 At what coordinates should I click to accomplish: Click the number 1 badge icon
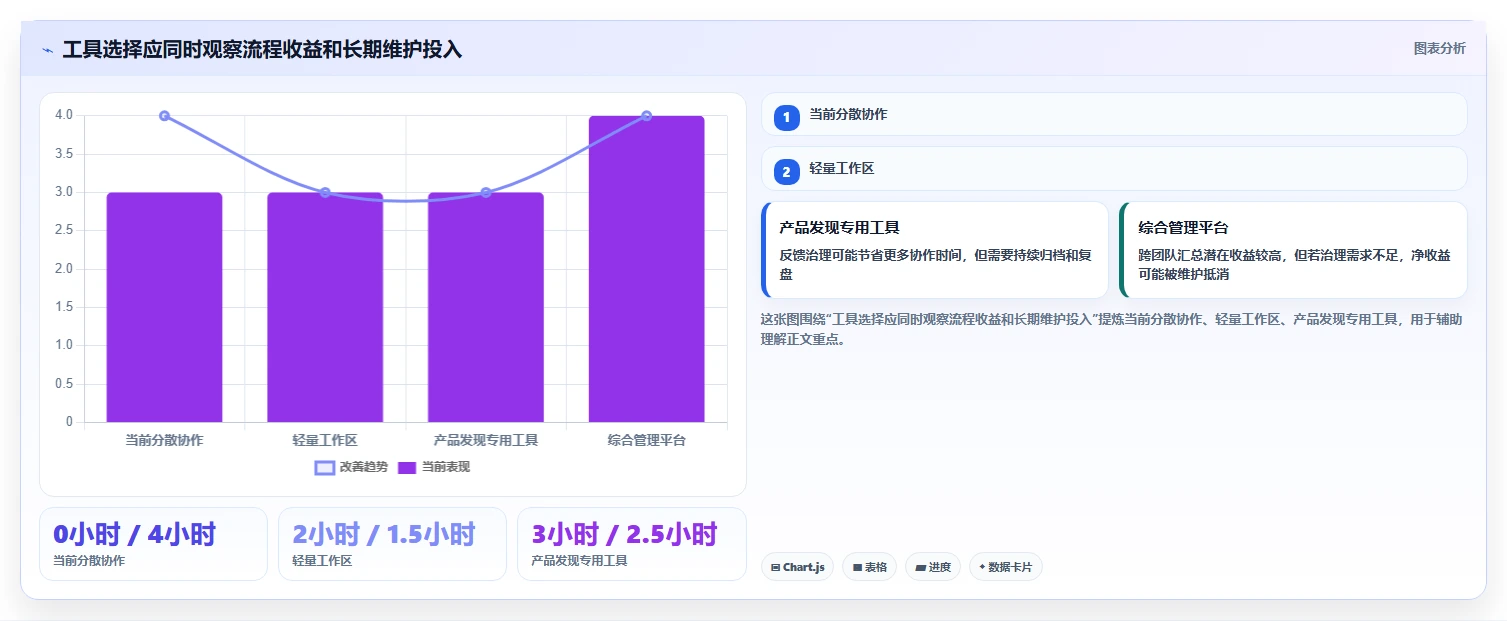786,117
